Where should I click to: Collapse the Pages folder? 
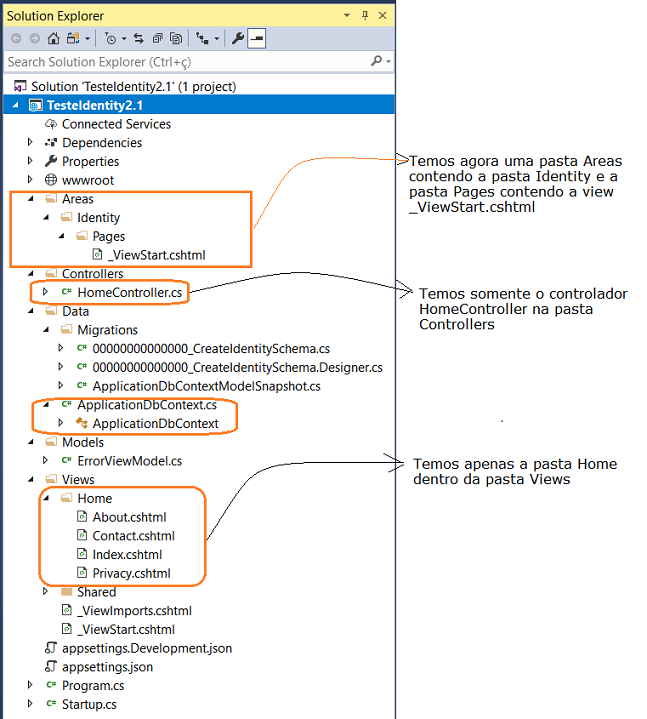tap(61, 236)
